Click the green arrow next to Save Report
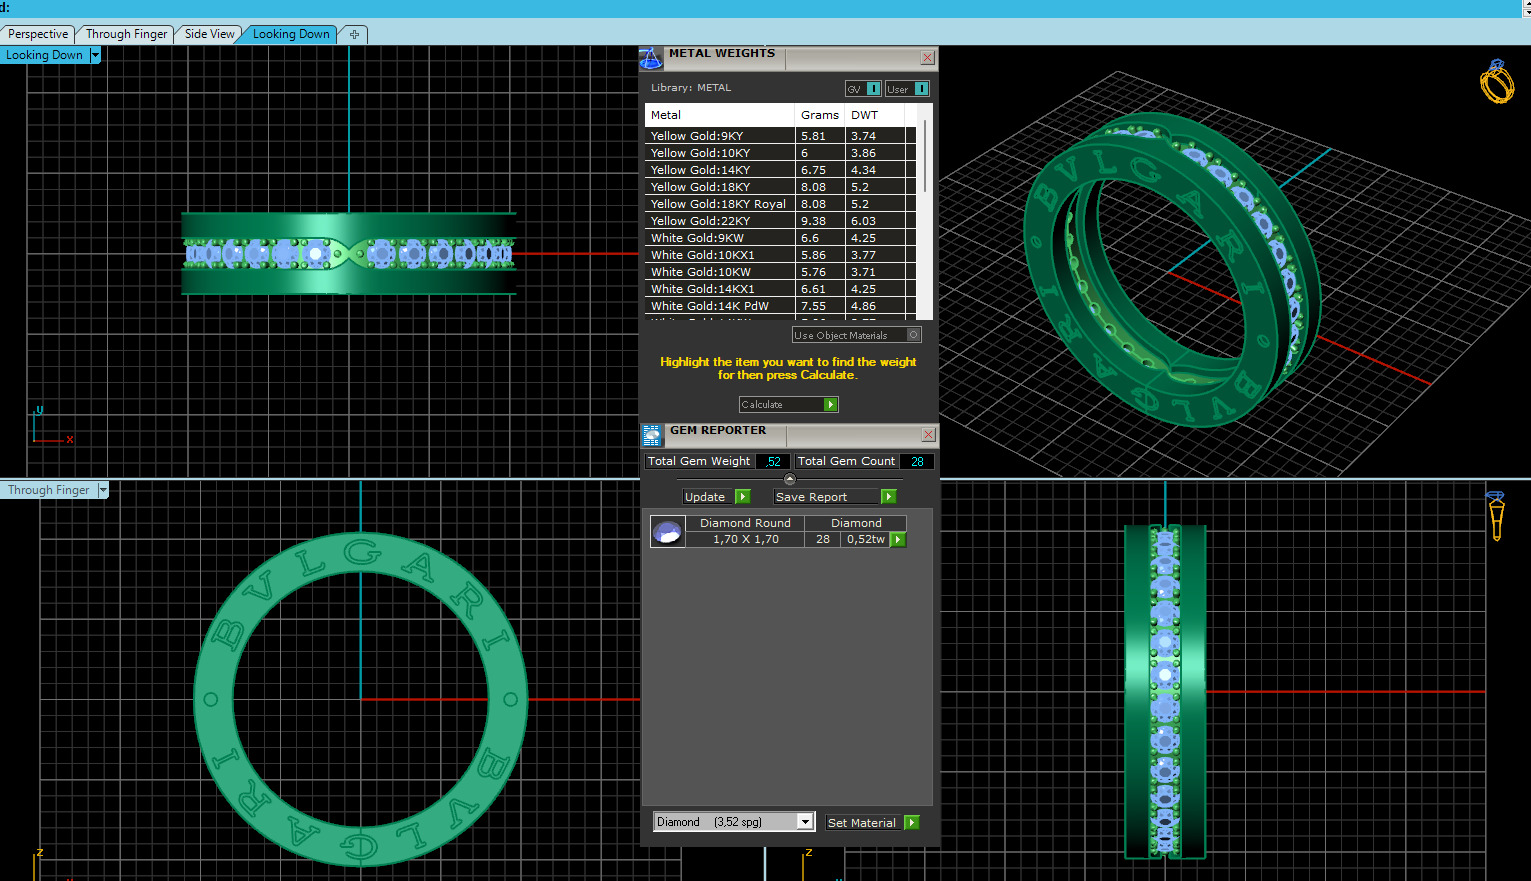Screen dimensions: 1531x881 pos(889,497)
